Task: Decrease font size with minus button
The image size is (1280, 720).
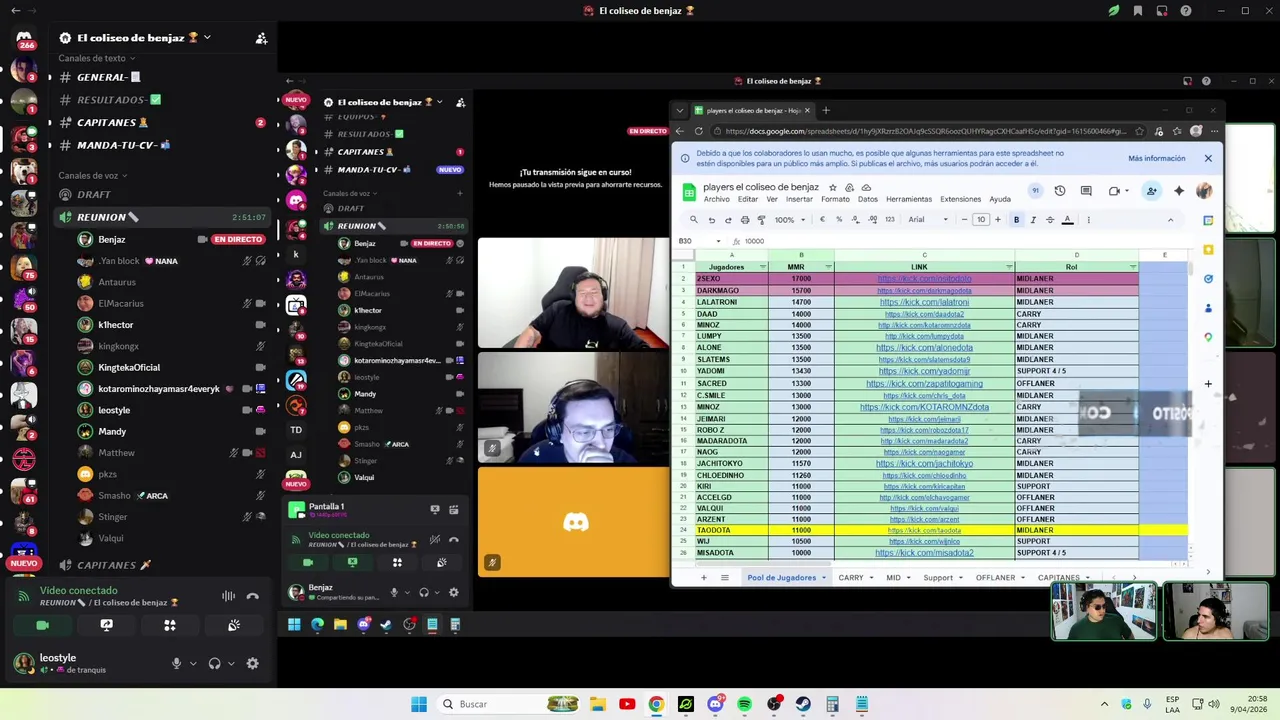Action: (964, 220)
